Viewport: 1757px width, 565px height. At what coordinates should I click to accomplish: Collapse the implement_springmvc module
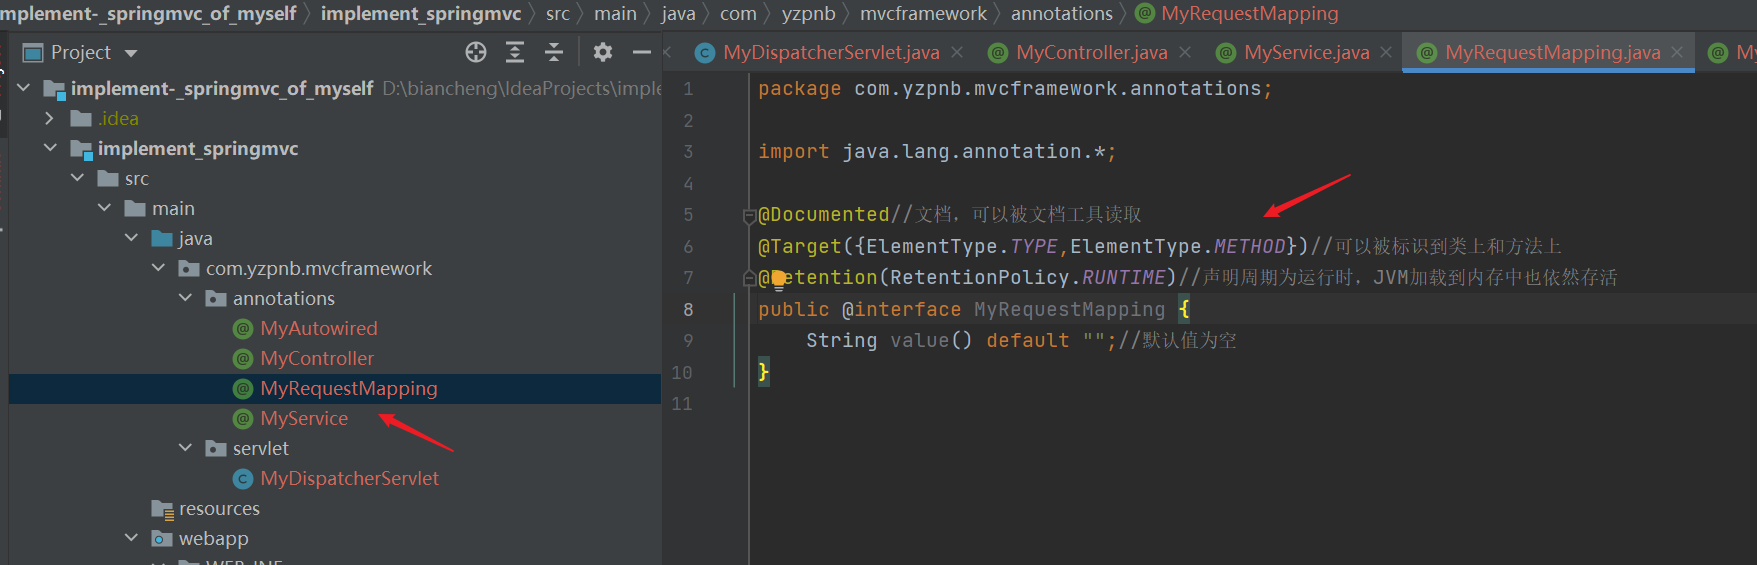tap(50, 148)
